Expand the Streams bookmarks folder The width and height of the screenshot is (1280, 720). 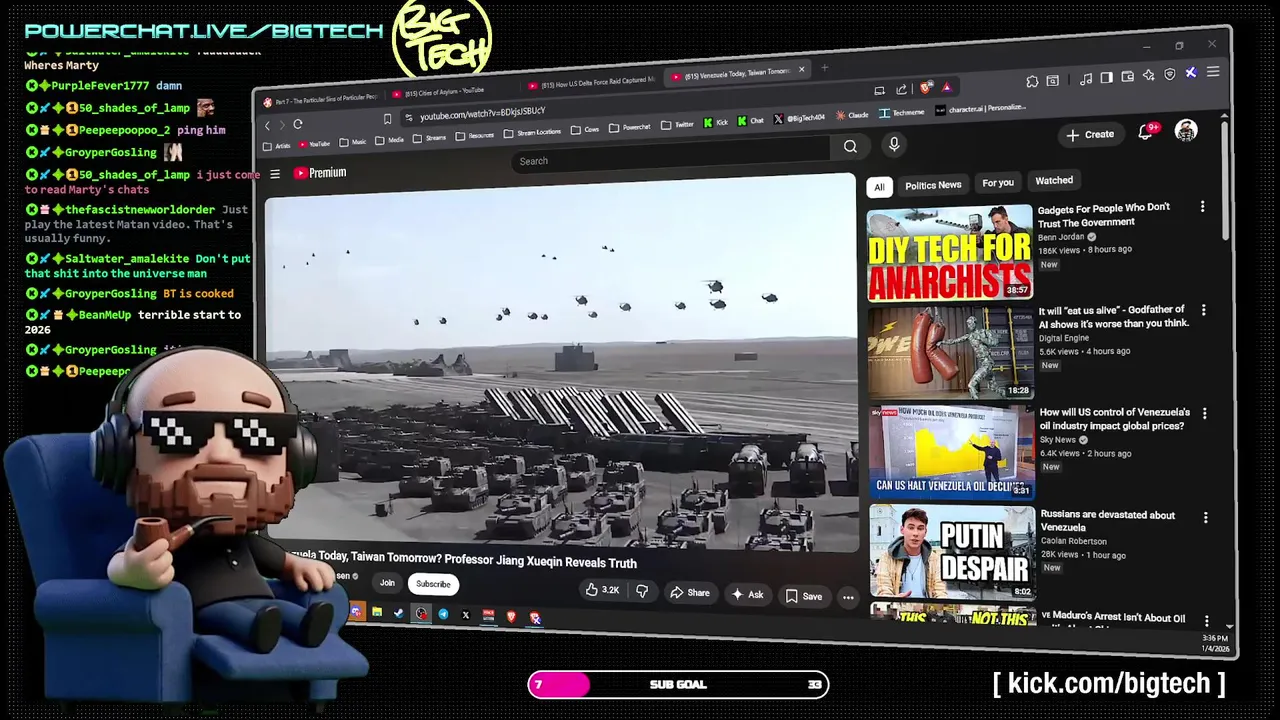(430, 138)
